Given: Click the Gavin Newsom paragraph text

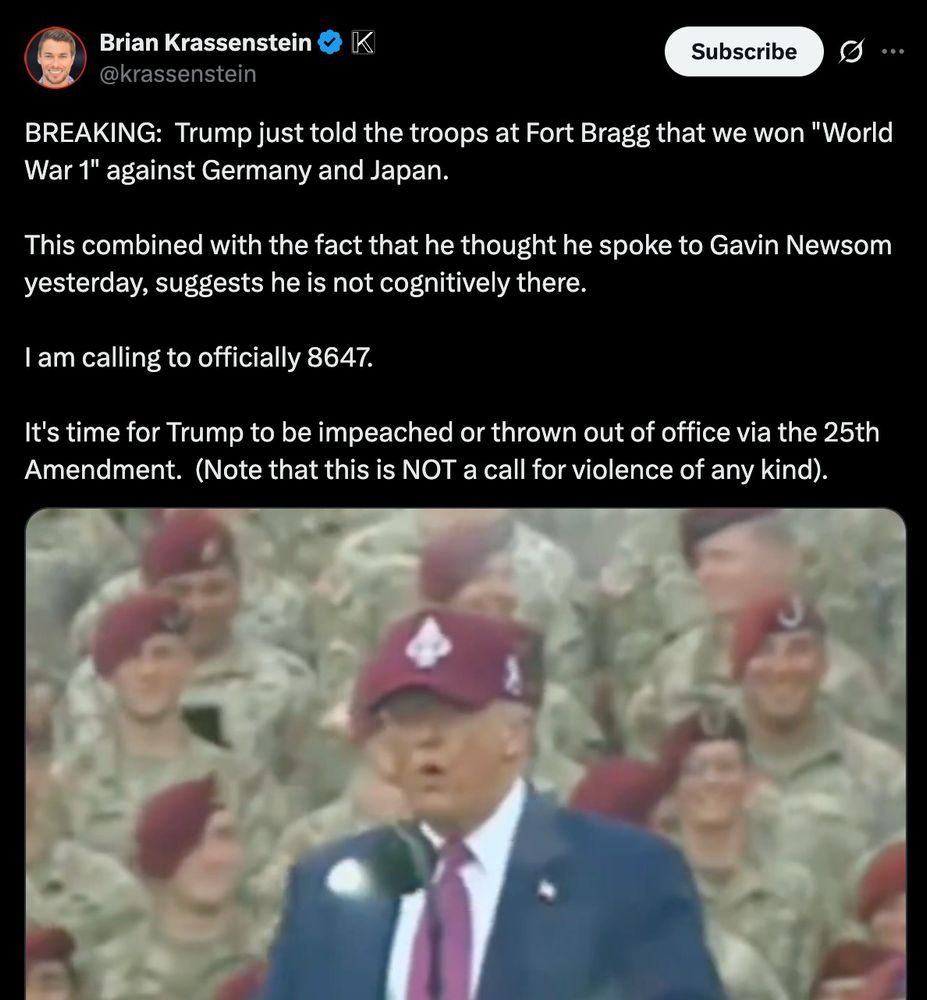Looking at the screenshot, I should [458, 263].
